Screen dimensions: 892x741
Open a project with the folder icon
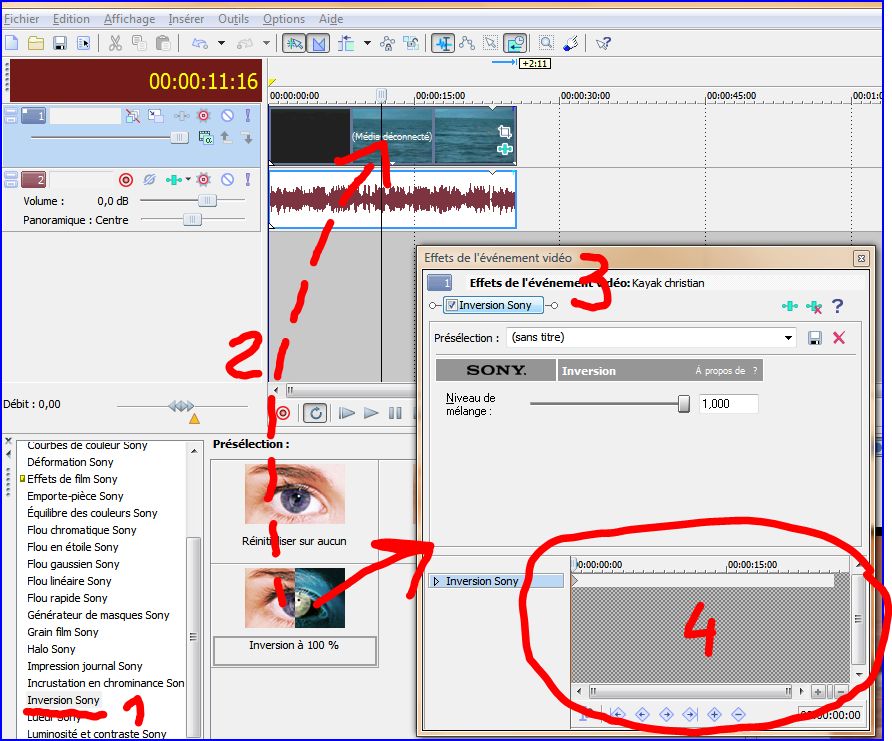(x=36, y=43)
